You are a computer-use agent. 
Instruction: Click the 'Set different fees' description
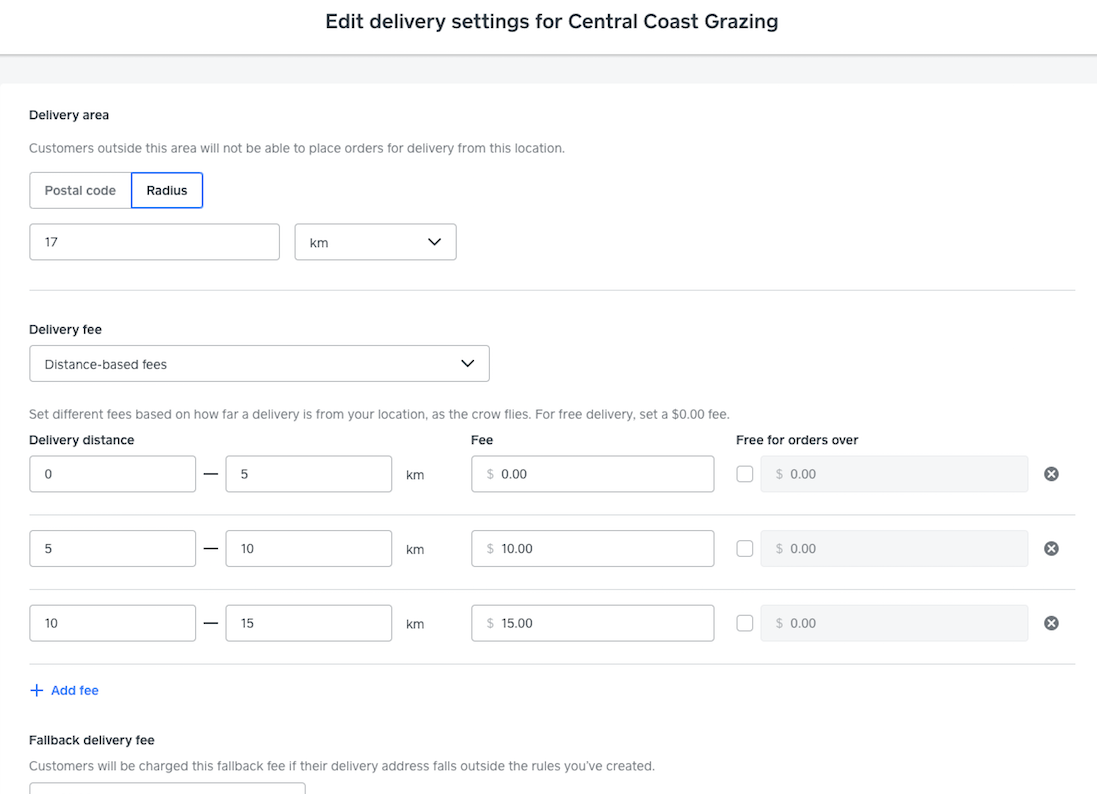[379, 414]
